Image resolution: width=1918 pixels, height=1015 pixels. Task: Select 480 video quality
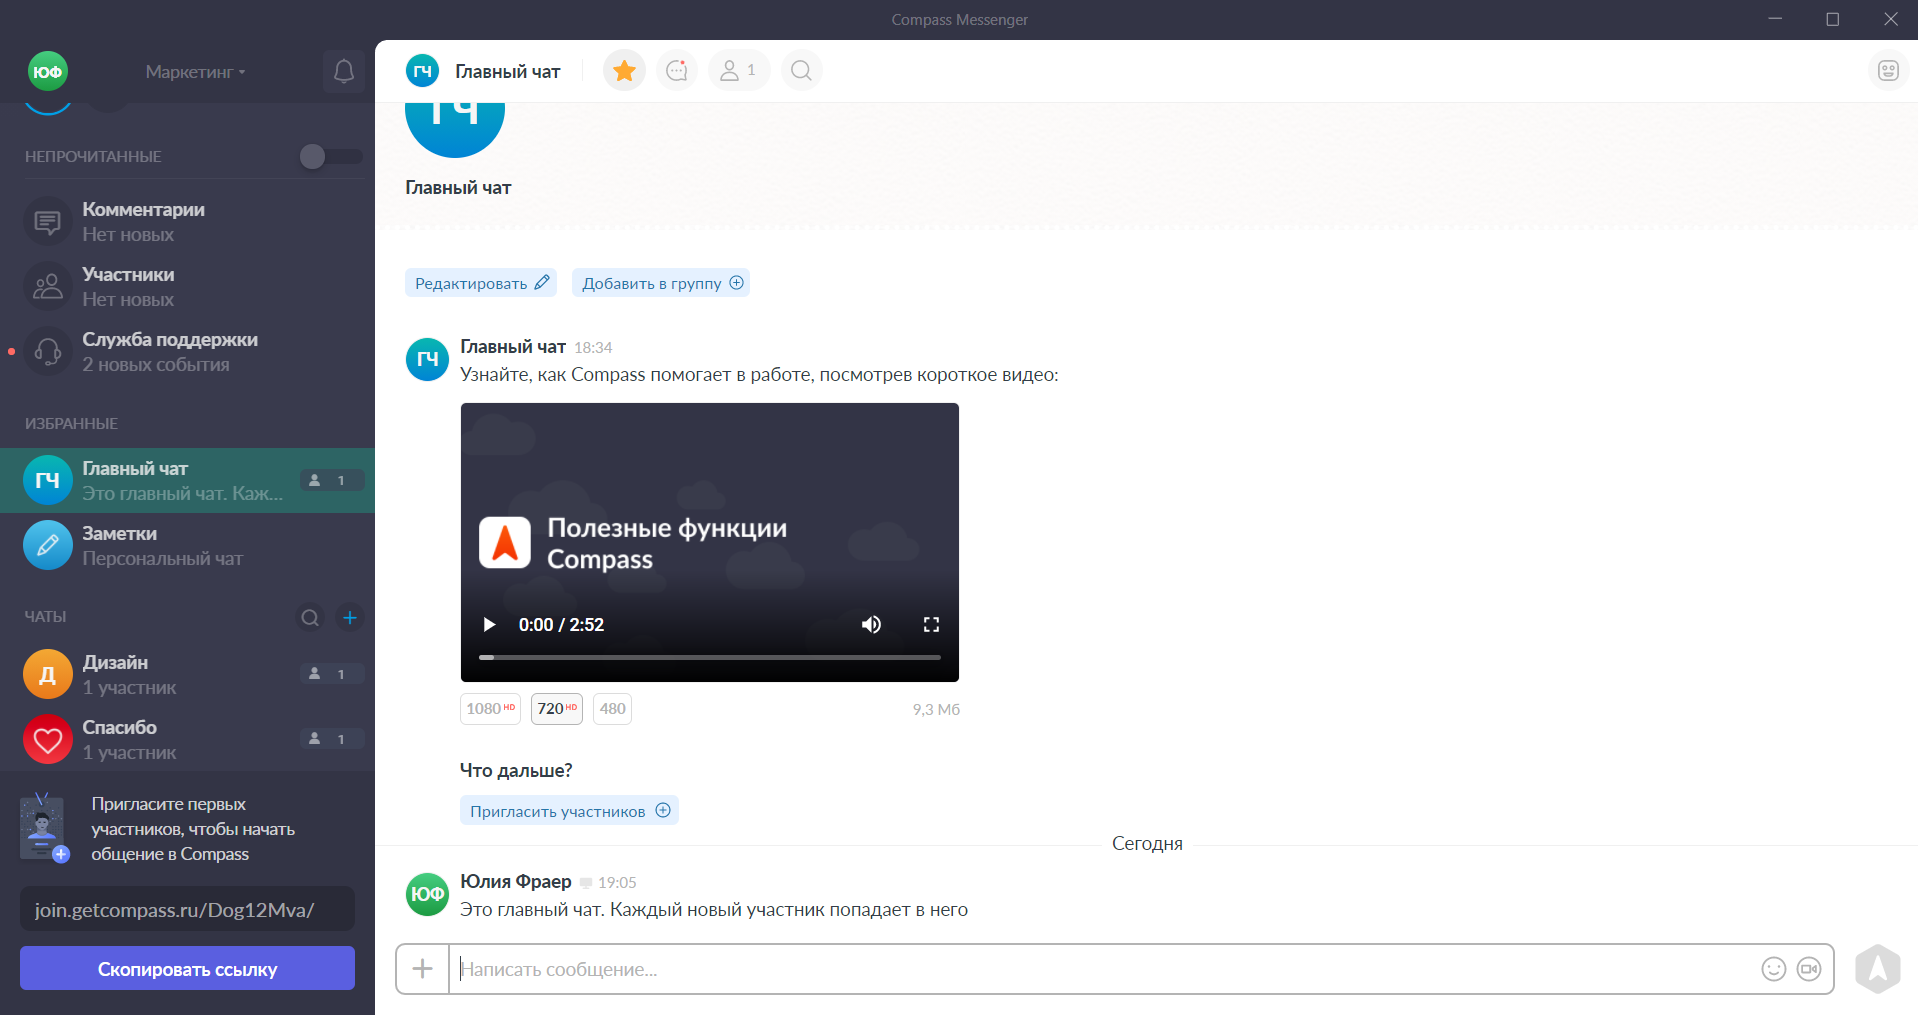tap(612, 709)
